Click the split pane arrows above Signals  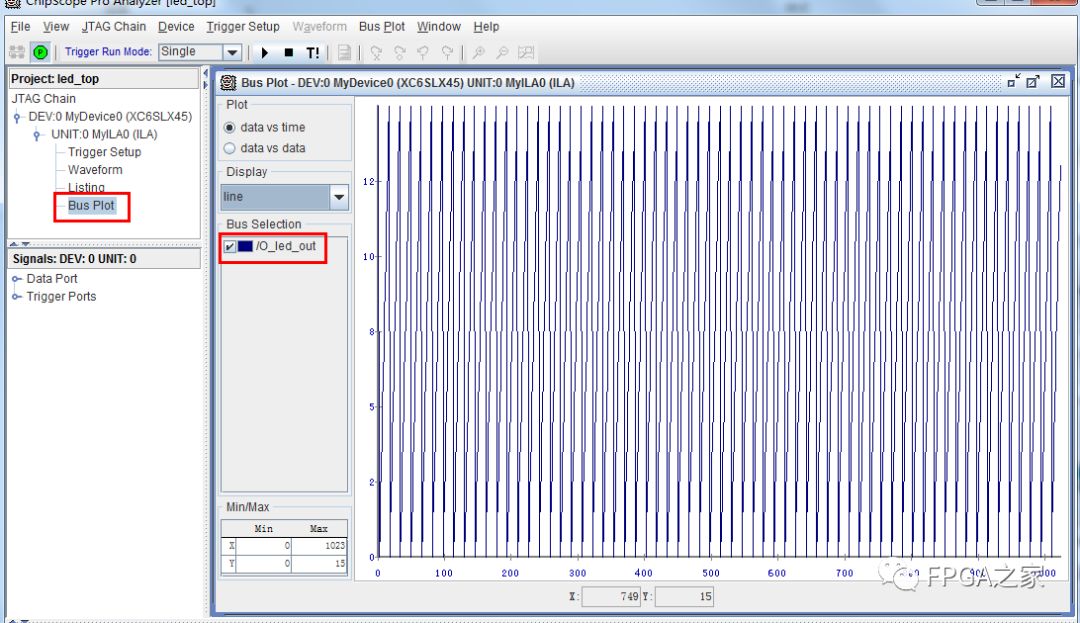[x=19, y=244]
